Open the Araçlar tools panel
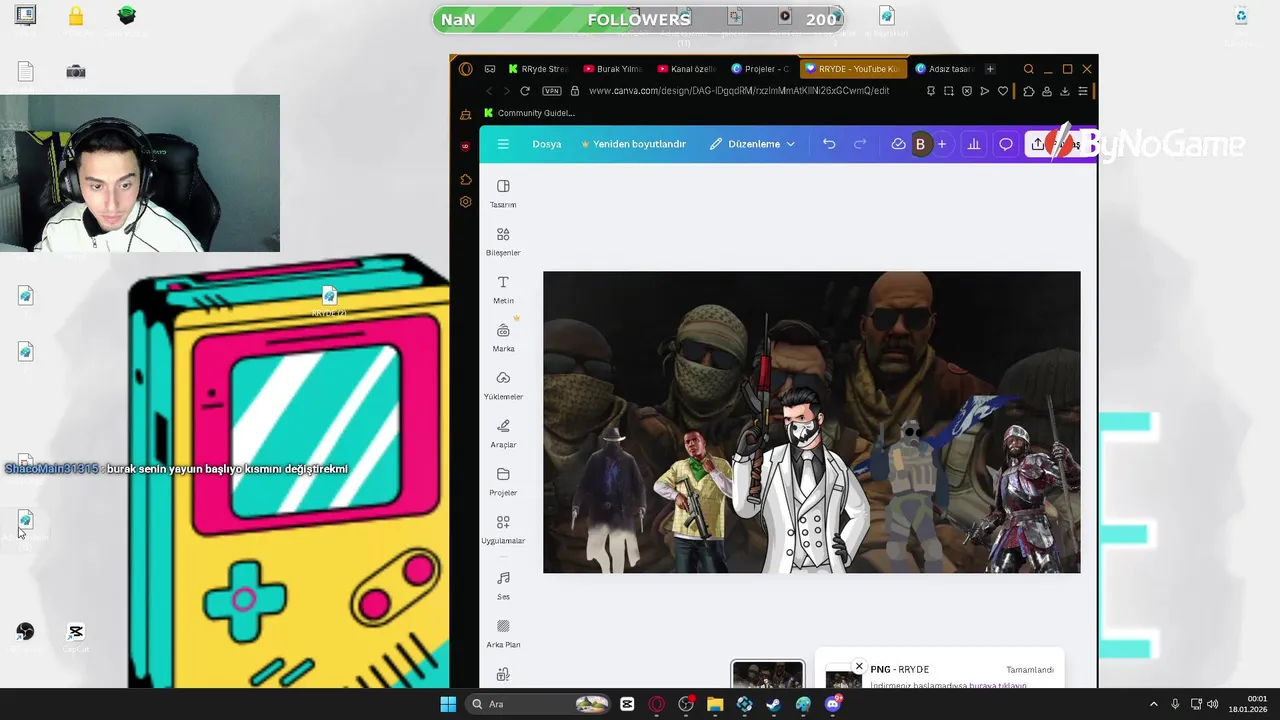The image size is (1280, 720). (503, 434)
